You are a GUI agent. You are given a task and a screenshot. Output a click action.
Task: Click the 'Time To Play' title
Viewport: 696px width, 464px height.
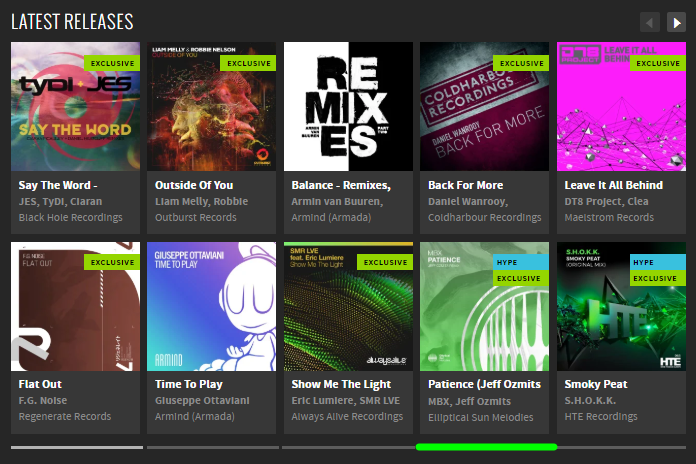(x=189, y=384)
